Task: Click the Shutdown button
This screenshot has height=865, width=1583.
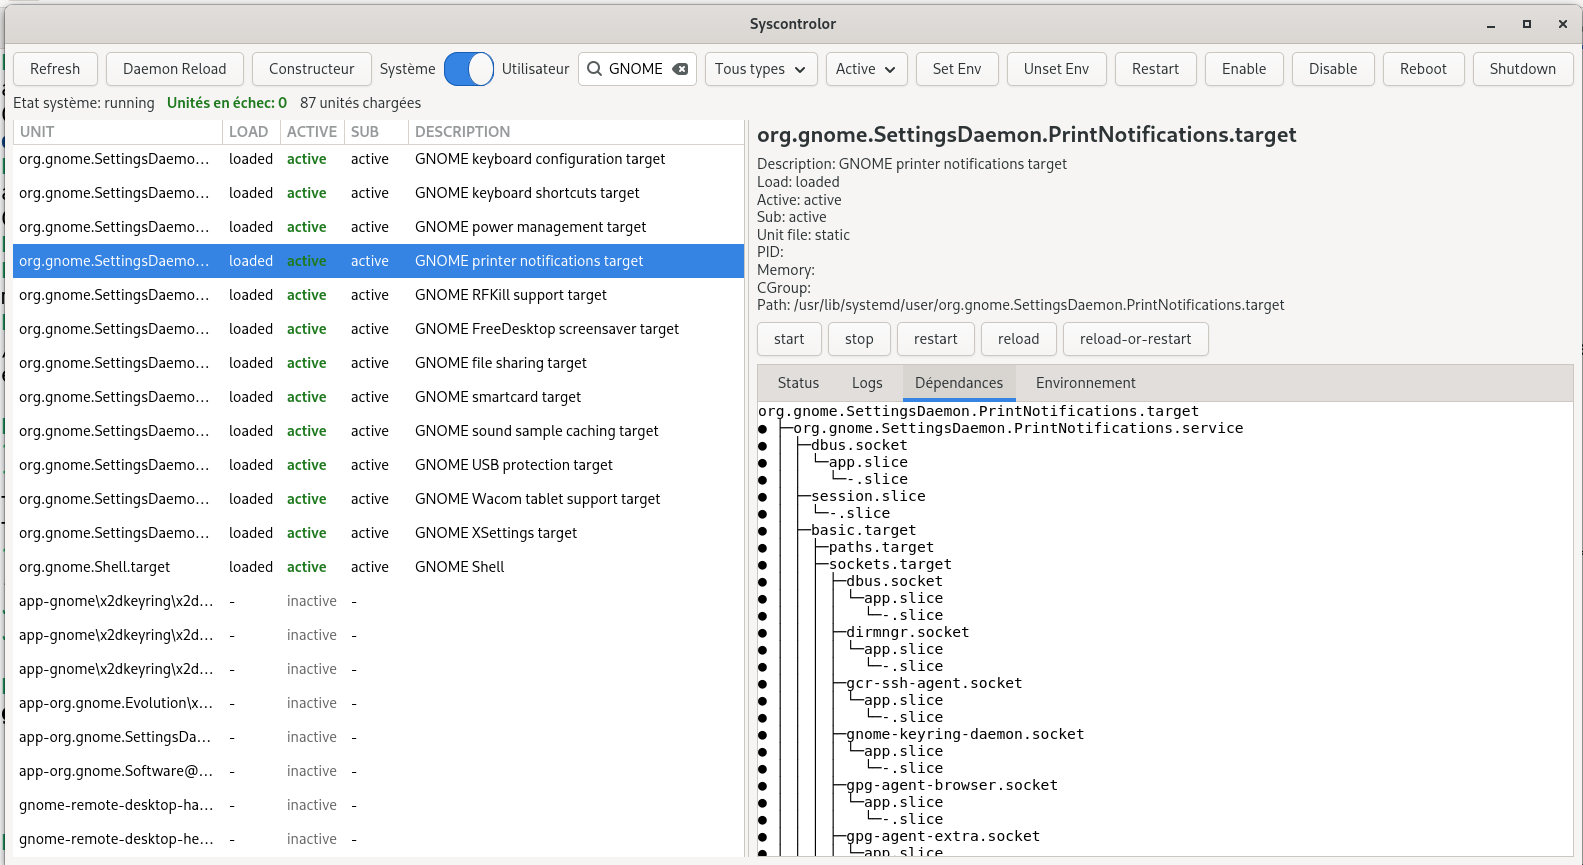Action: click(1523, 69)
